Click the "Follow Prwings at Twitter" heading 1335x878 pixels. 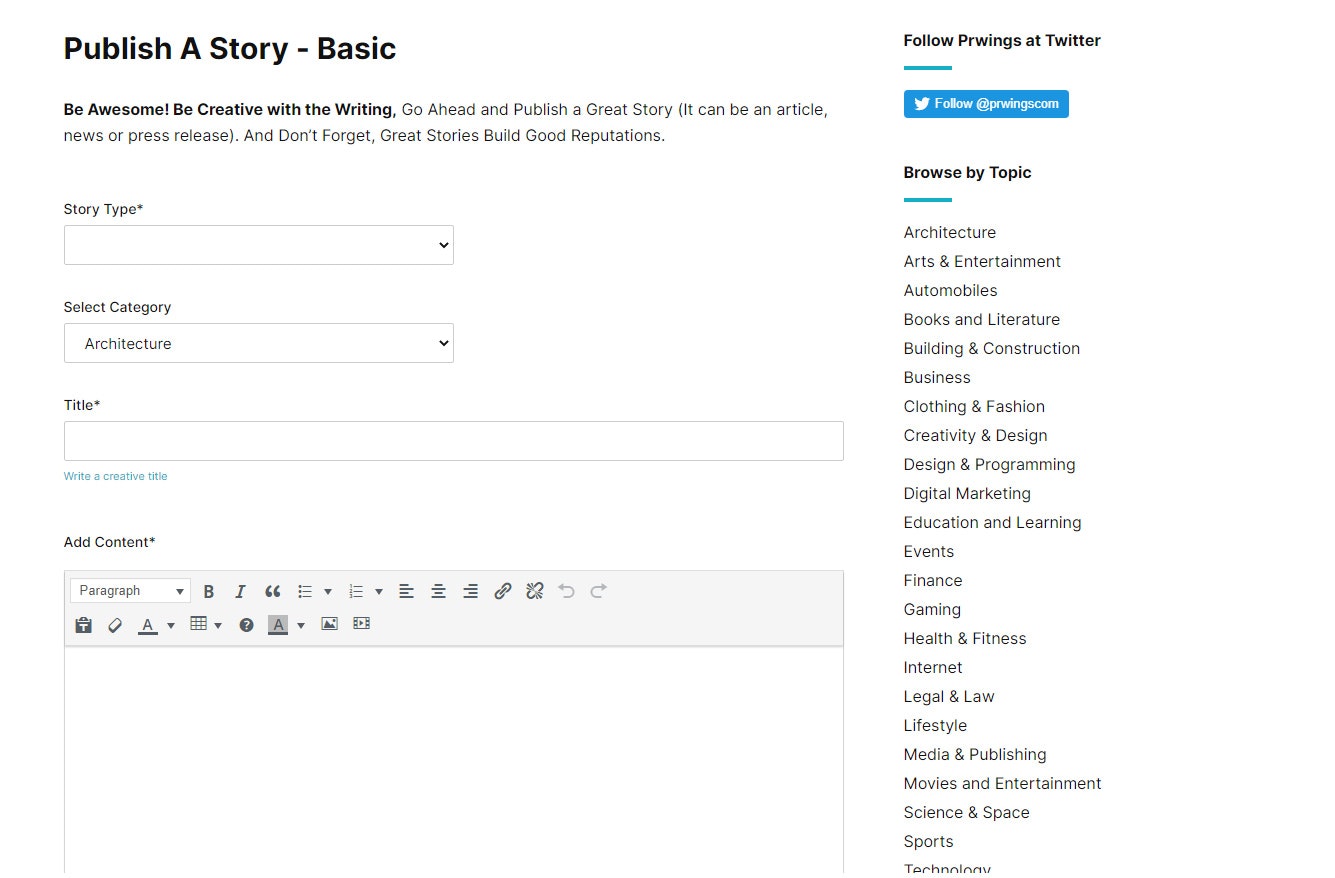click(x=1002, y=40)
